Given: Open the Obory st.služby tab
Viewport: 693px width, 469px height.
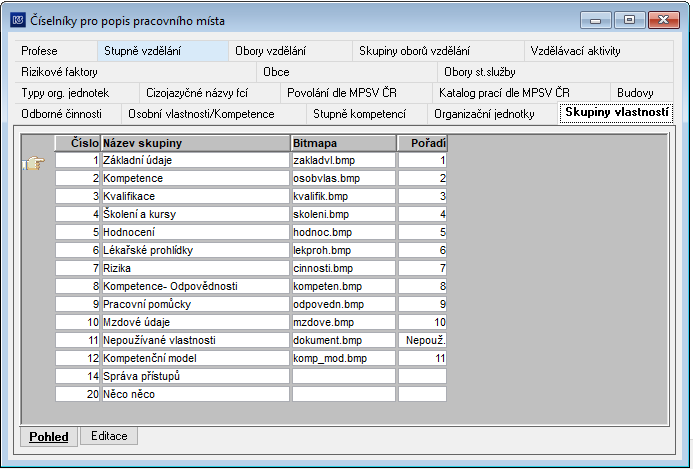Looking at the screenshot, I should click(556, 72).
